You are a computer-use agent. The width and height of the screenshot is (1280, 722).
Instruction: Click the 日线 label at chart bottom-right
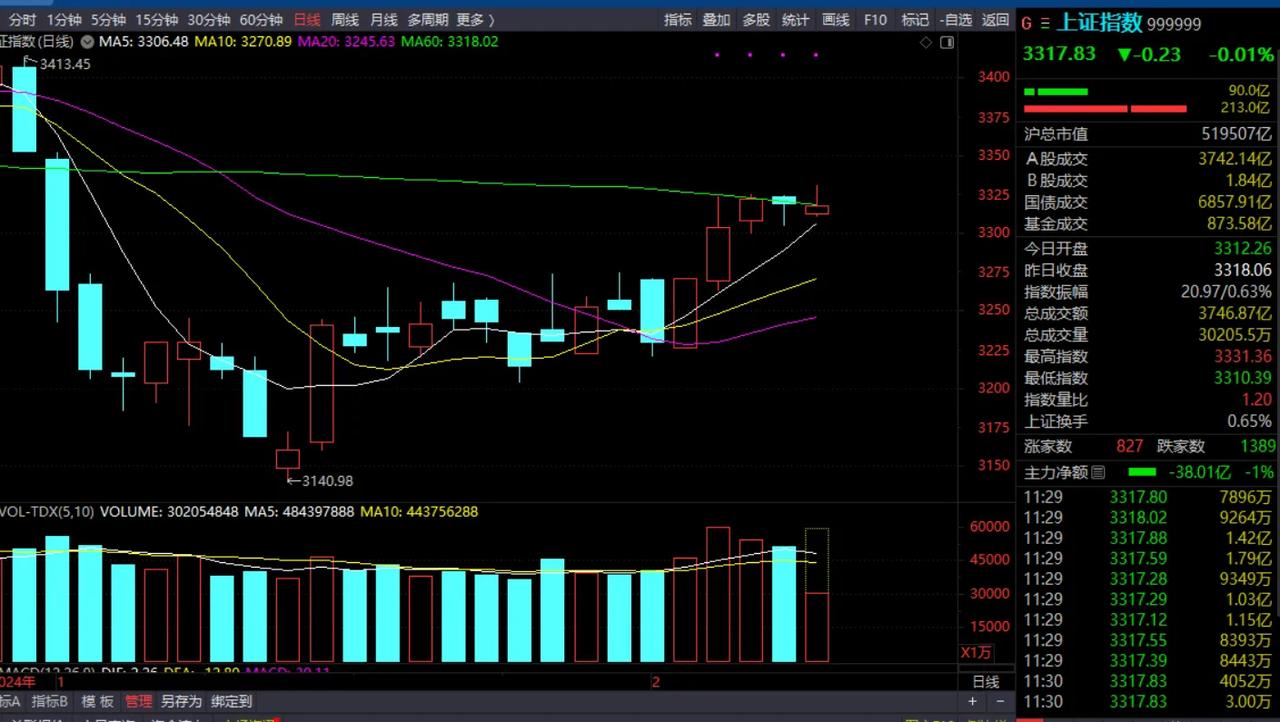[985, 682]
